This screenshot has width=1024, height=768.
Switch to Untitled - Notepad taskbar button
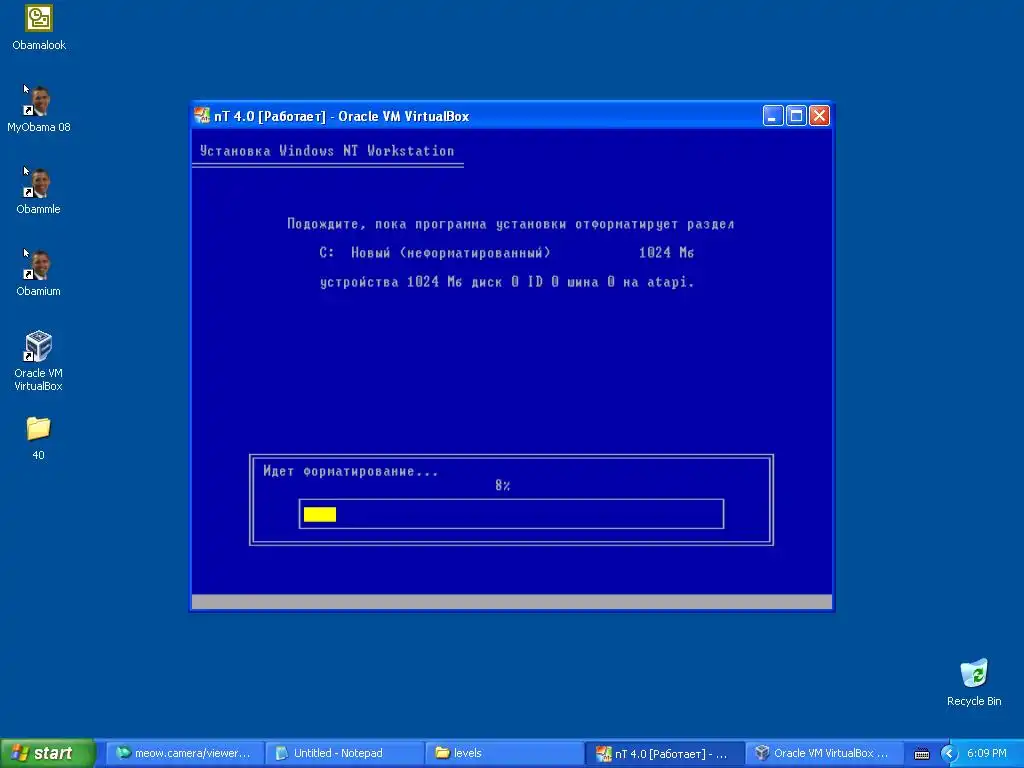pyautogui.click(x=345, y=753)
